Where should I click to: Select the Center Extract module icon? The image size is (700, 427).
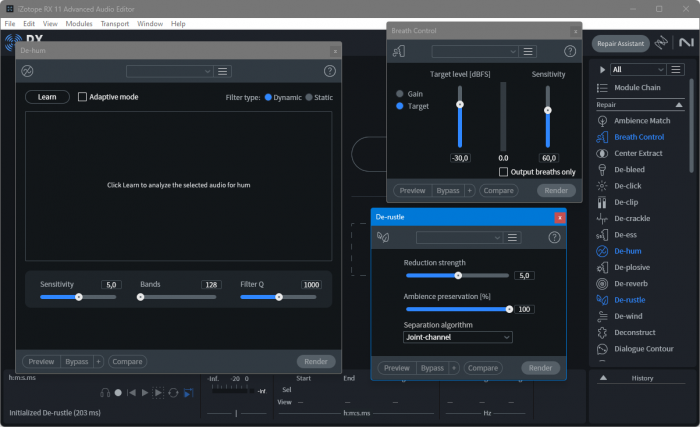pyautogui.click(x=603, y=153)
